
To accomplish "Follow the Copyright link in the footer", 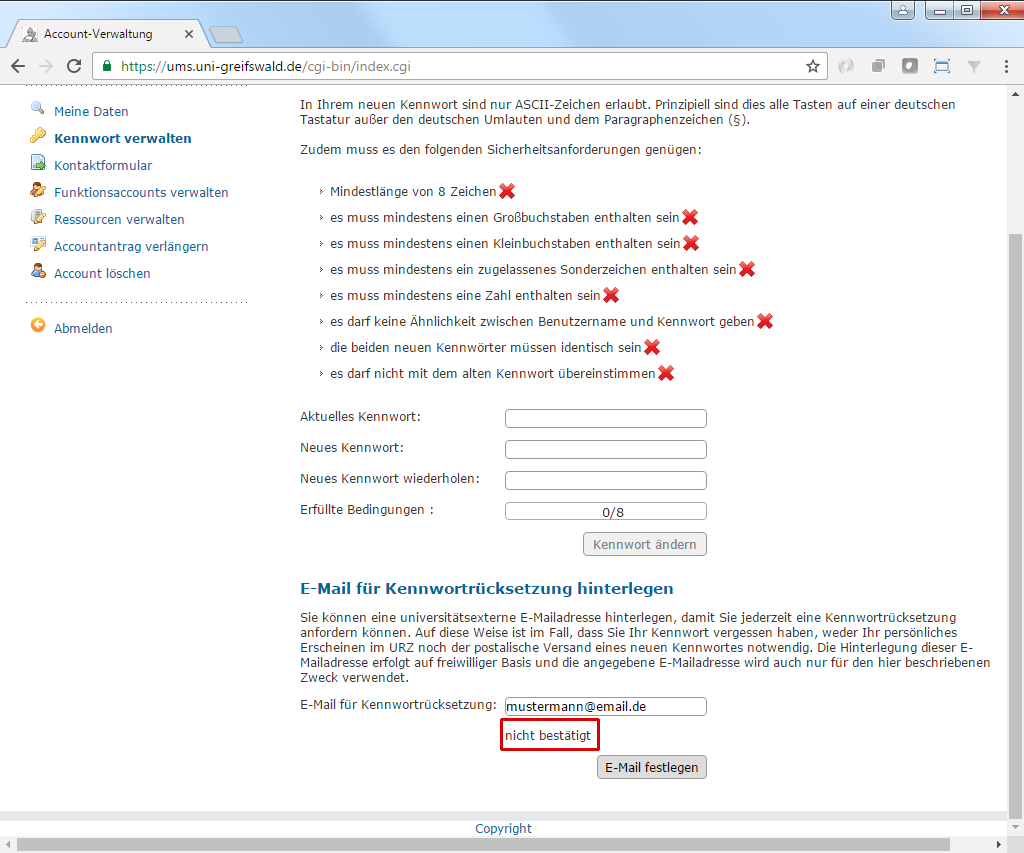I will (503, 828).
